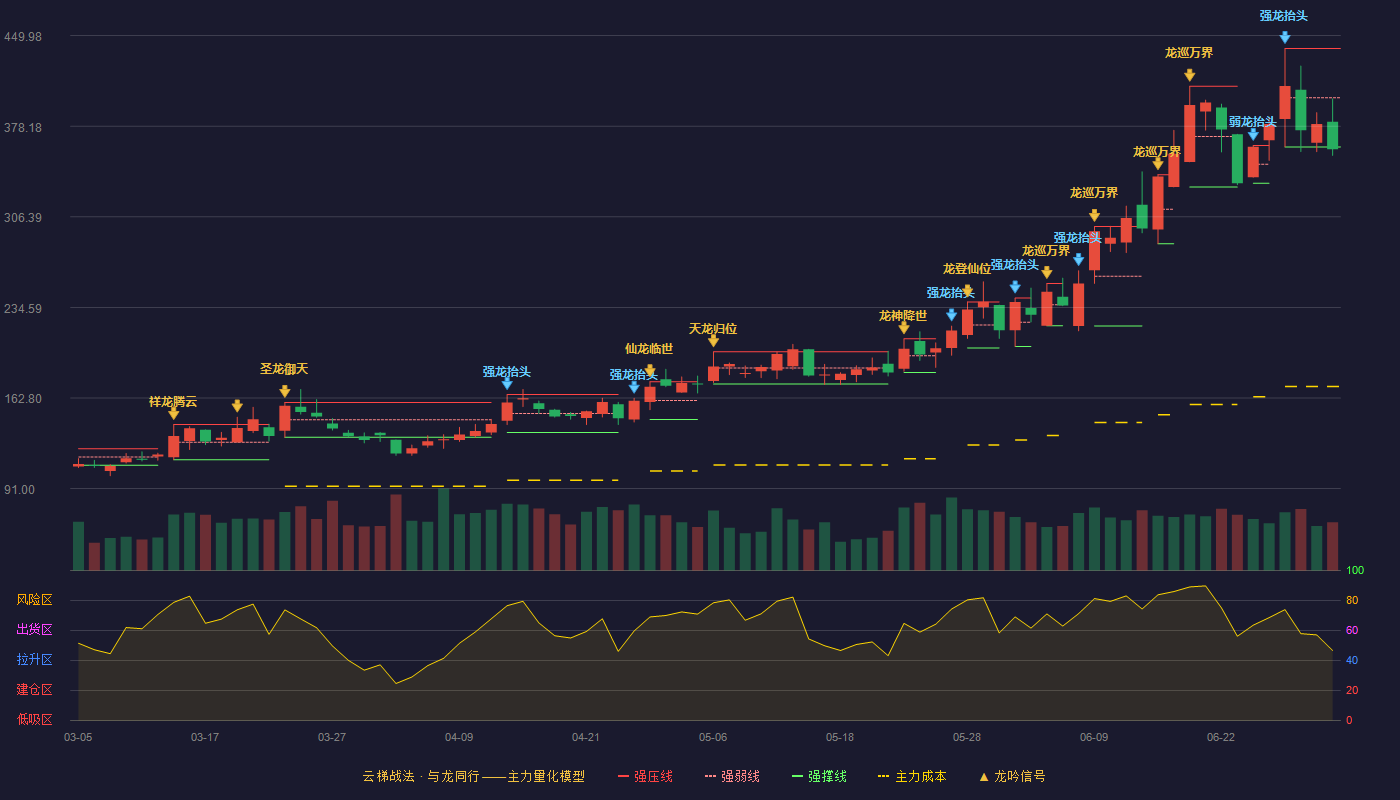Click the 05-28 date axis label

tap(967, 737)
